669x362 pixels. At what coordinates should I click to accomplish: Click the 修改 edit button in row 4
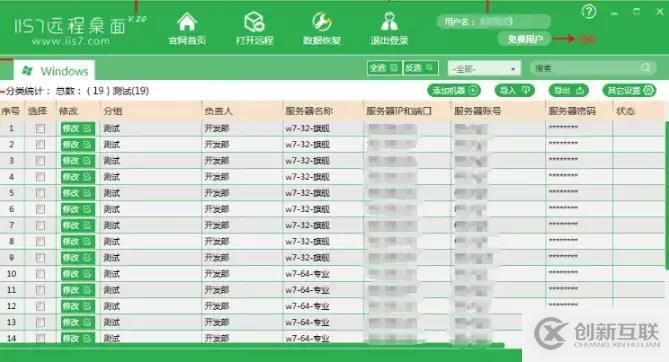pyautogui.click(x=77, y=177)
